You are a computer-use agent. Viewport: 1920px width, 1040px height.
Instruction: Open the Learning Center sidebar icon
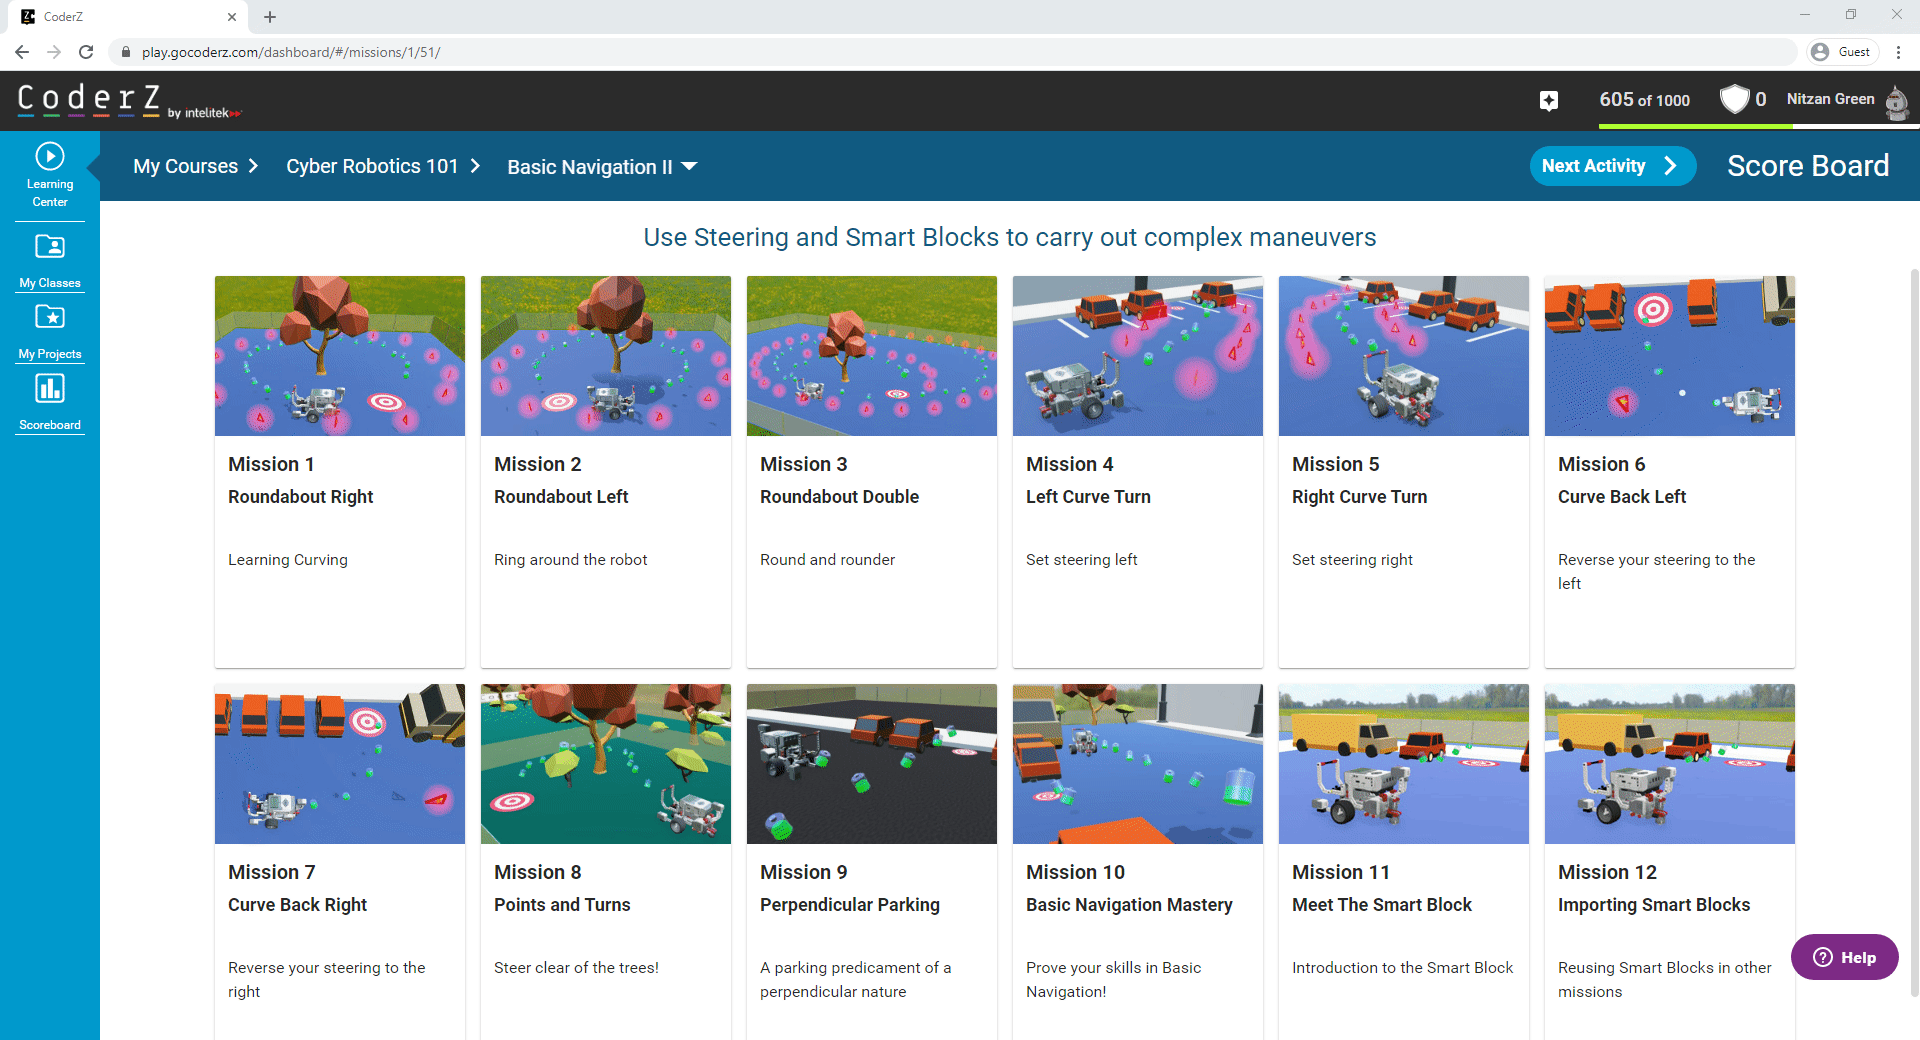(50, 157)
